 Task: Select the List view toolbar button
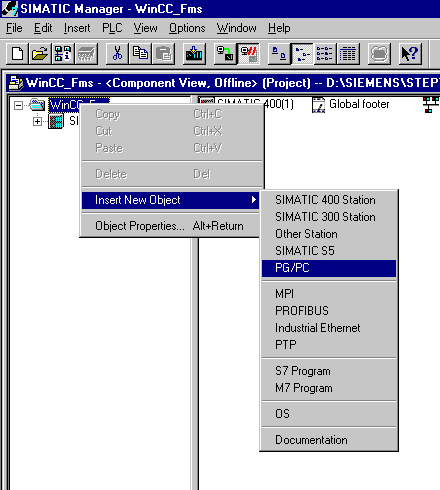coord(325,54)
